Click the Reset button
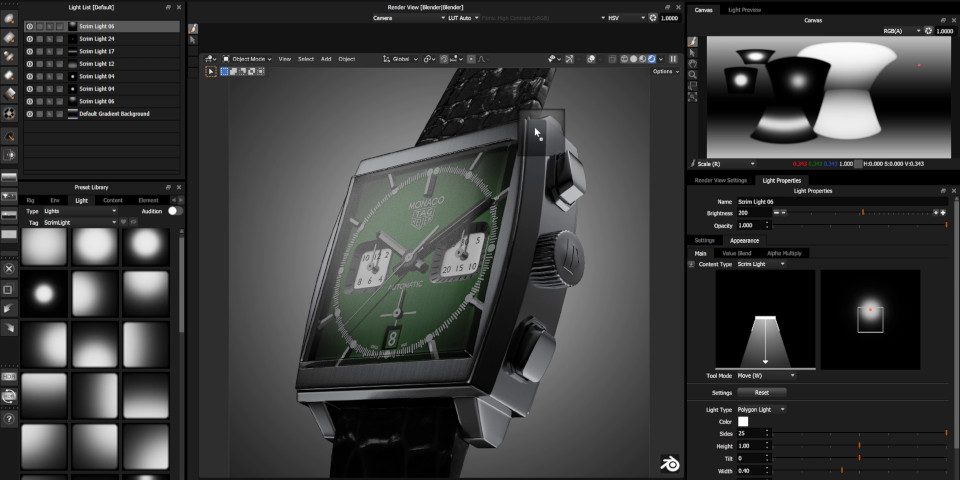 click(762, 392)
